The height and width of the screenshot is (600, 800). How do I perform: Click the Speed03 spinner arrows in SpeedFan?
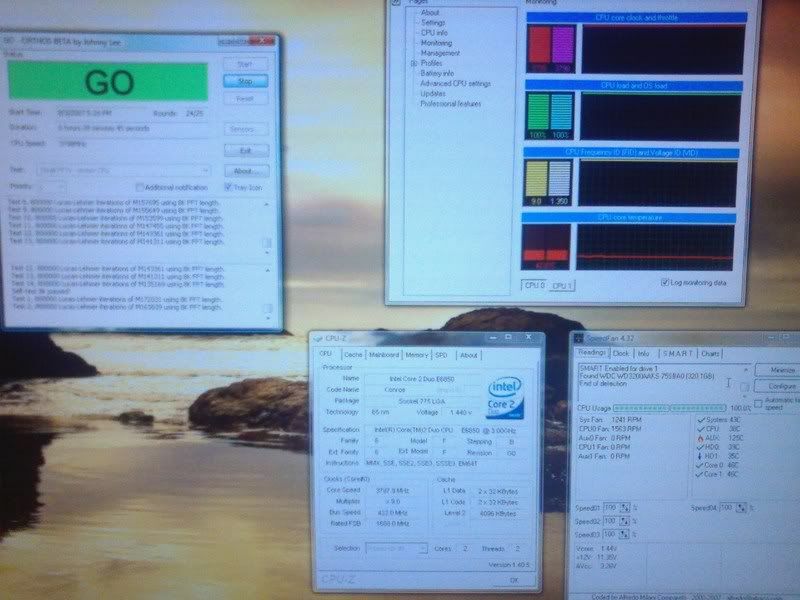point(623,535)
